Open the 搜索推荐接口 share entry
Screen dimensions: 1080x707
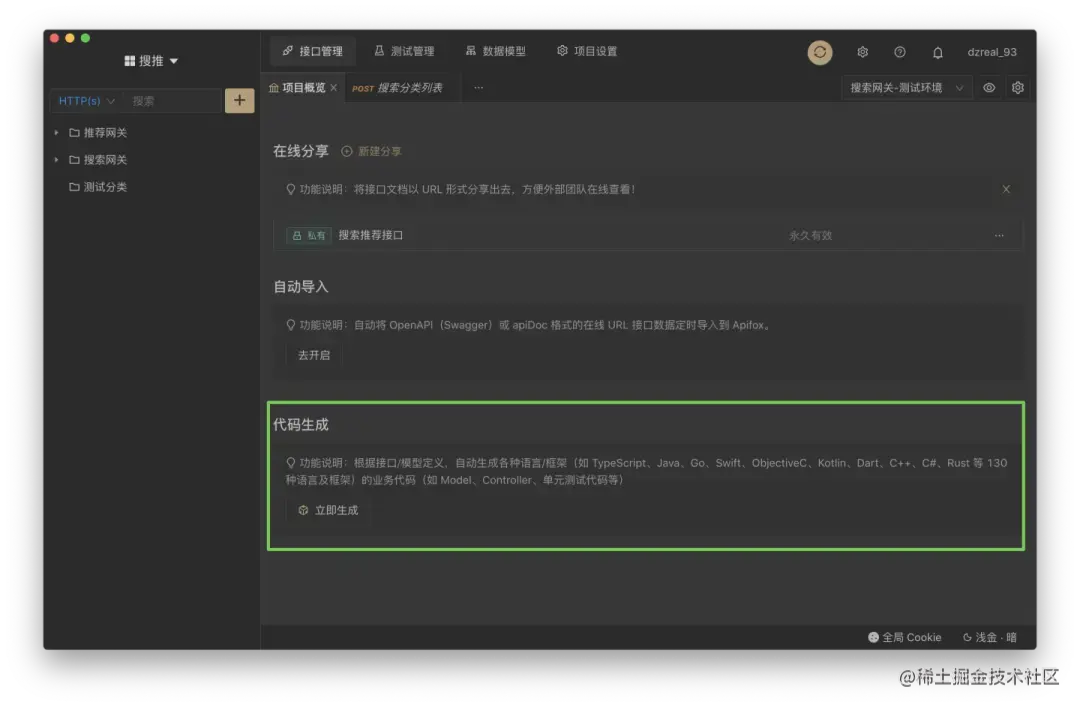(x=371, y=235)
